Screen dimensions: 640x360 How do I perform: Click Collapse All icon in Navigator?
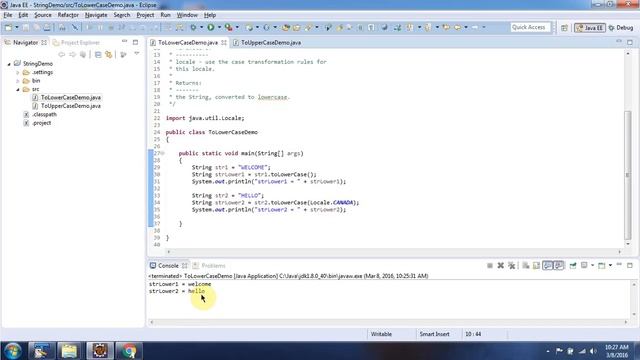[98, 54]
